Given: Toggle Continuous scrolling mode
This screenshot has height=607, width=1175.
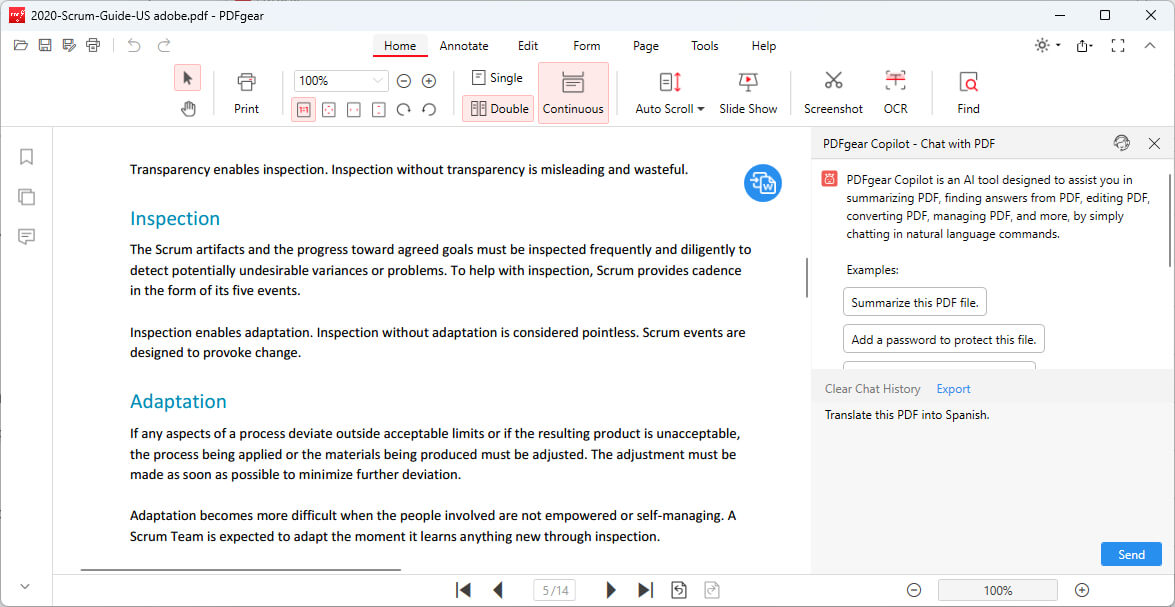Looking at the screenshot, I should coord(573,93).
